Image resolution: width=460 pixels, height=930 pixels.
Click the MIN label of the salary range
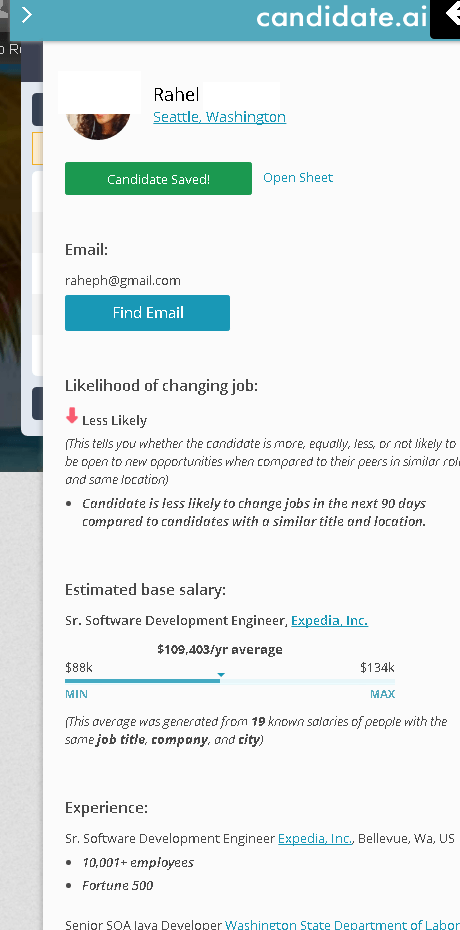point(76,694)
